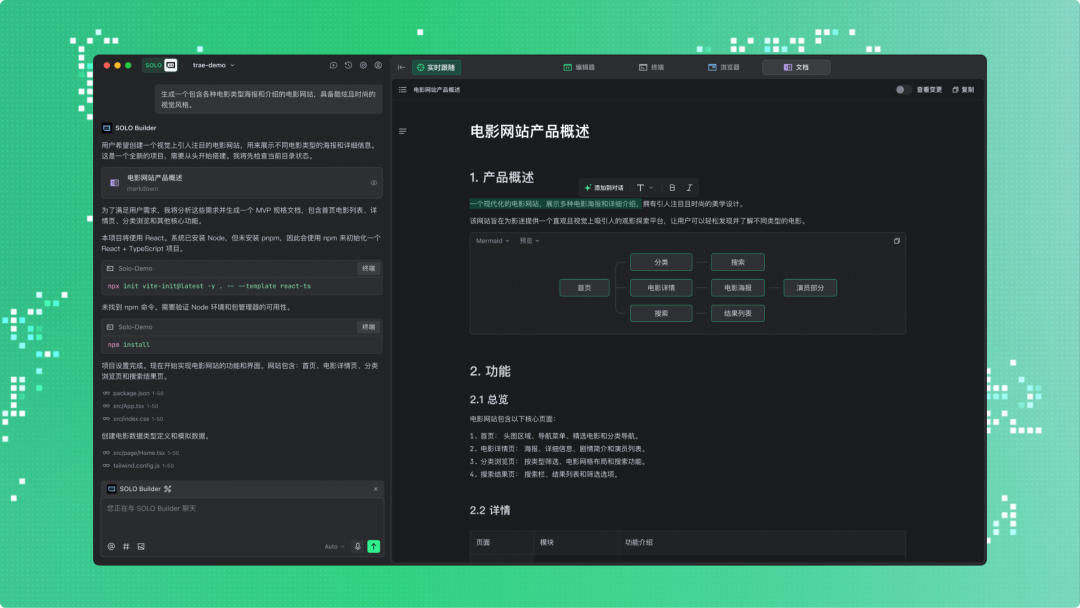Image resolution: width=1080 pixels, height=608 pixels.
Task: Open the tailwind.config.js file reference
Action: pyautogui.click(x=138, y=465)
